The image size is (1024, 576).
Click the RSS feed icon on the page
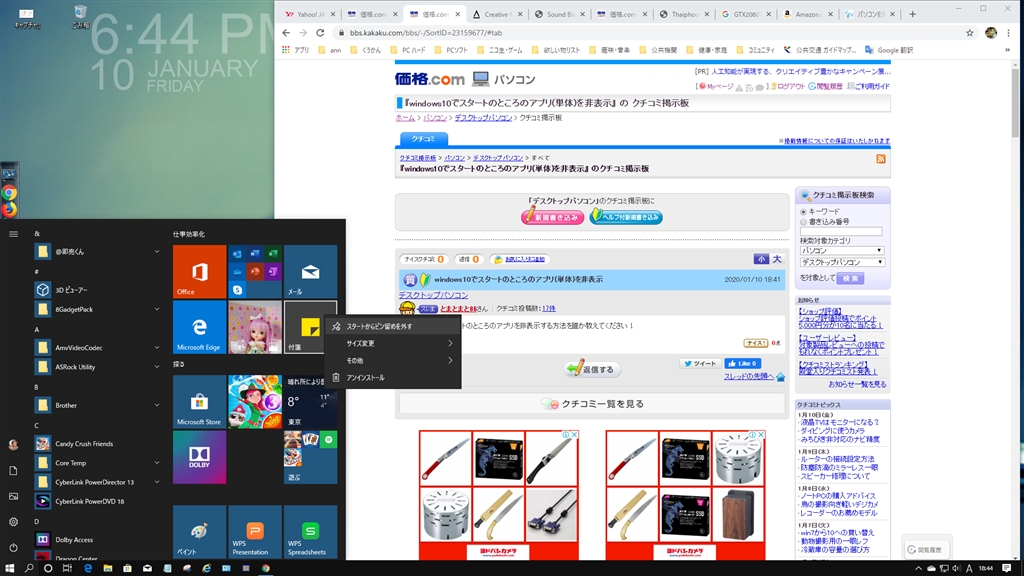click(x=880, y=159)
